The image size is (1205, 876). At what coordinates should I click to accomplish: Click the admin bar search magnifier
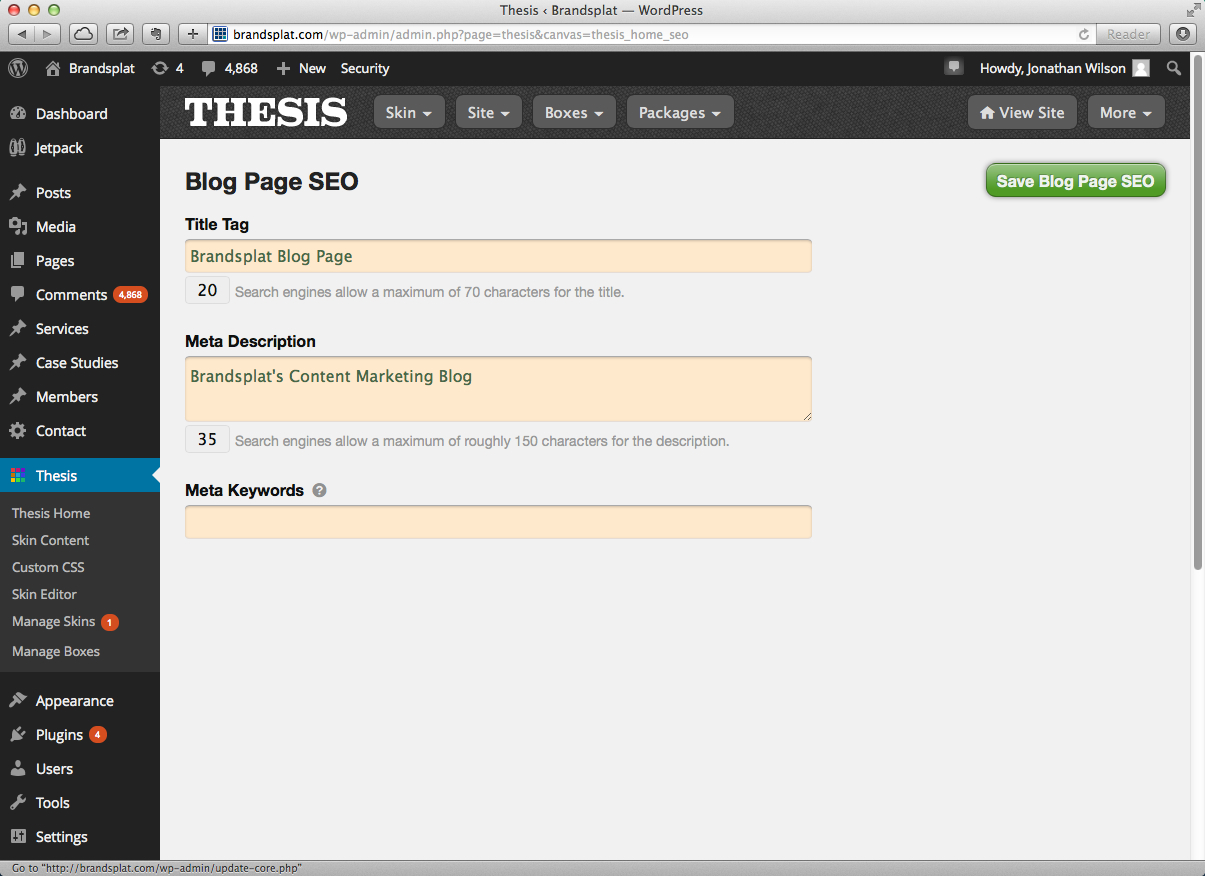(1174, 68)
